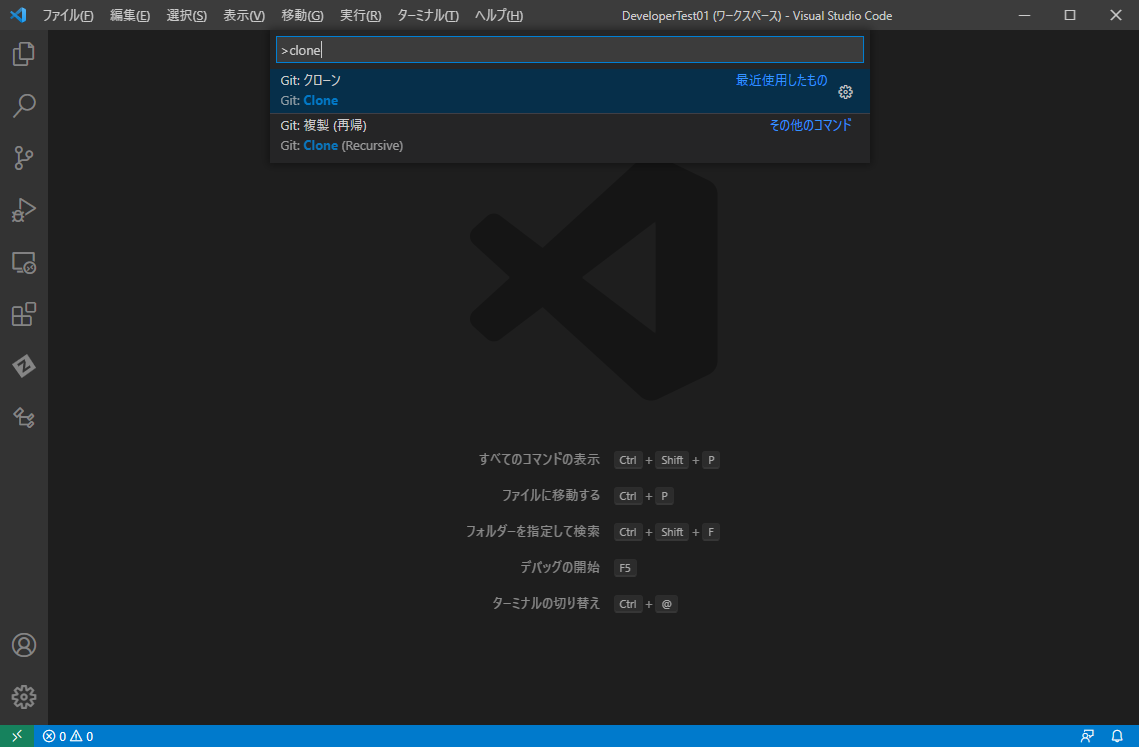Open the tree-shaped icon view below it

click(24, 418)
